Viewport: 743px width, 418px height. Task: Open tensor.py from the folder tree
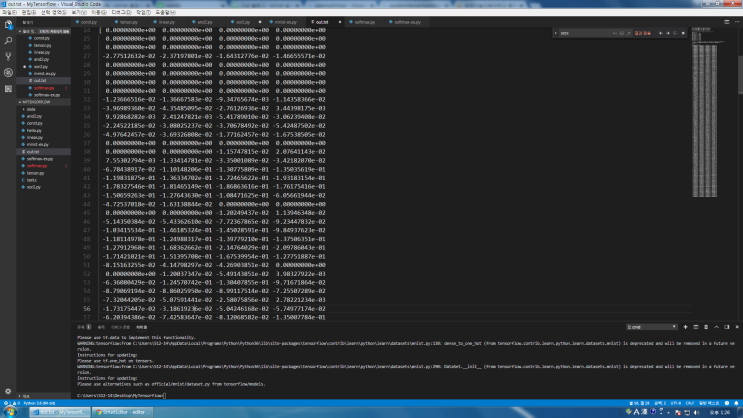tap(33, 172)
